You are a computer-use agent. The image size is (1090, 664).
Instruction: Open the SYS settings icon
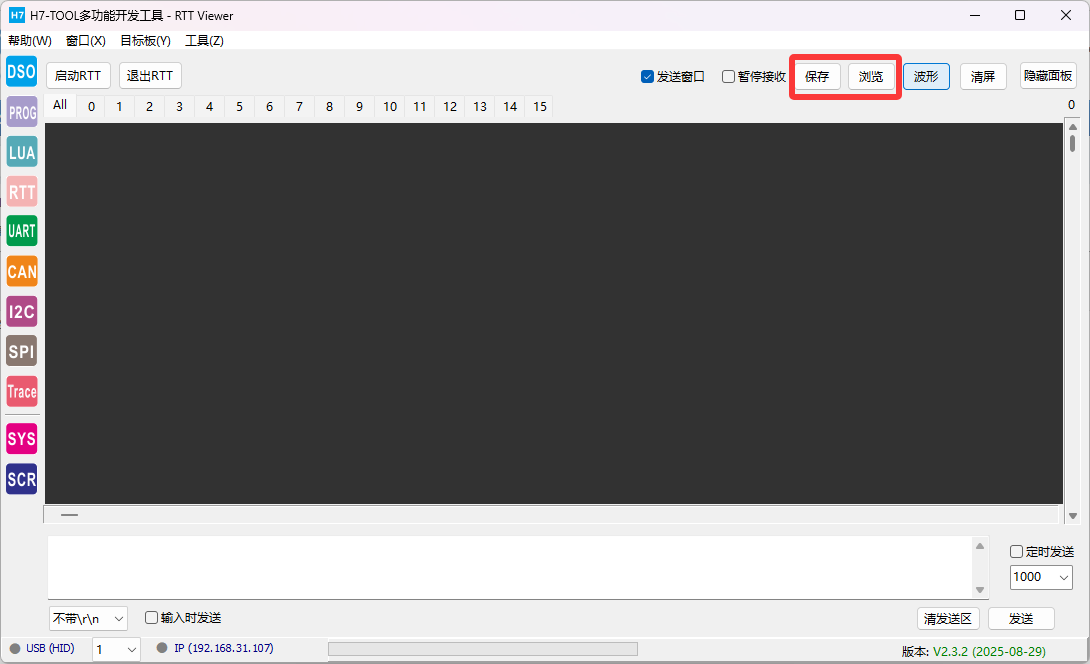point(21,439)
